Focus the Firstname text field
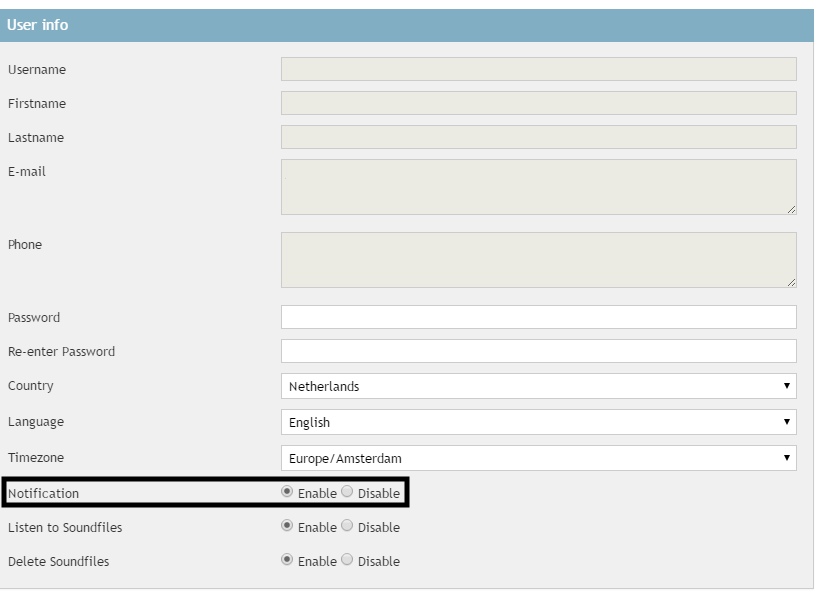The width and height of the screenshot is (823, 601). point(538,103)
